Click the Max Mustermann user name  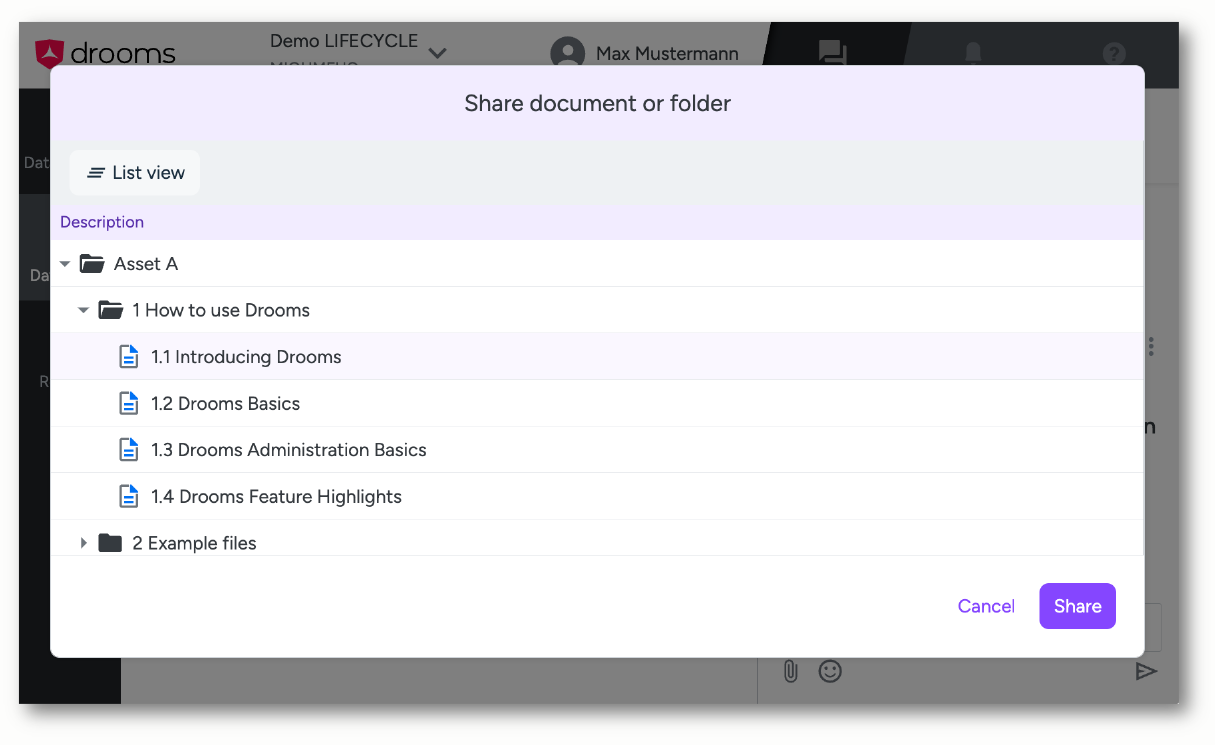pos(667,53)
